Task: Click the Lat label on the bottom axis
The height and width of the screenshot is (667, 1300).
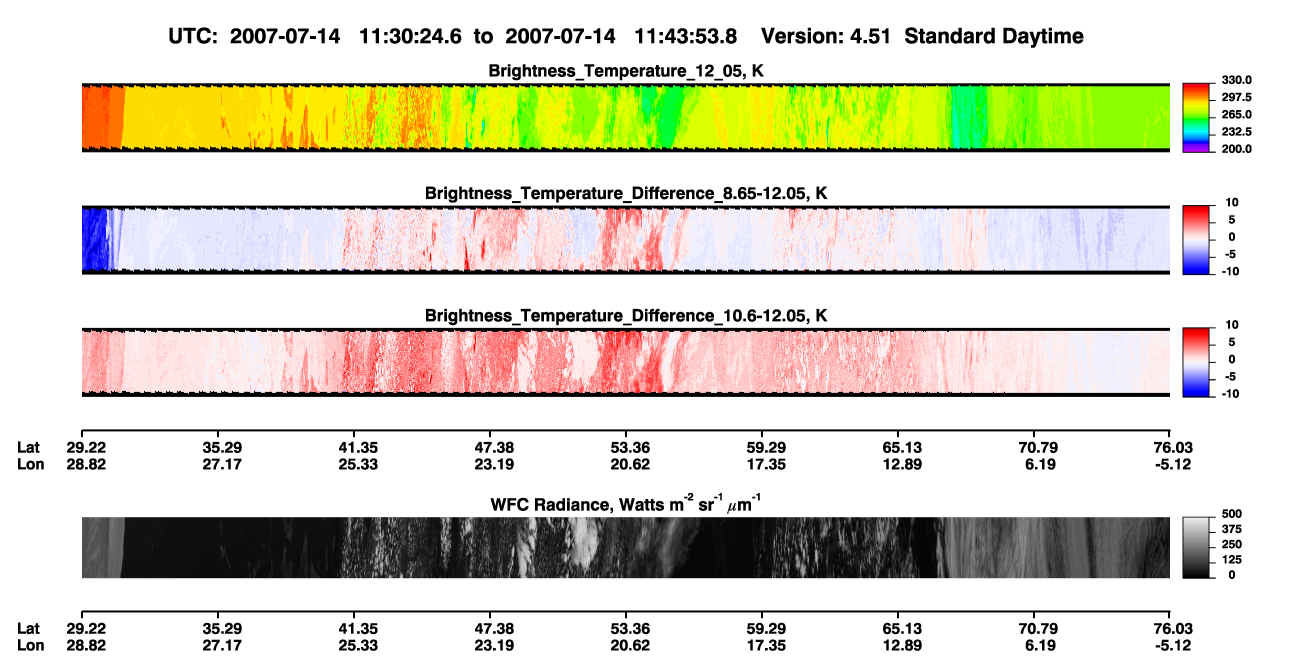Action: (x=28, y=629)
